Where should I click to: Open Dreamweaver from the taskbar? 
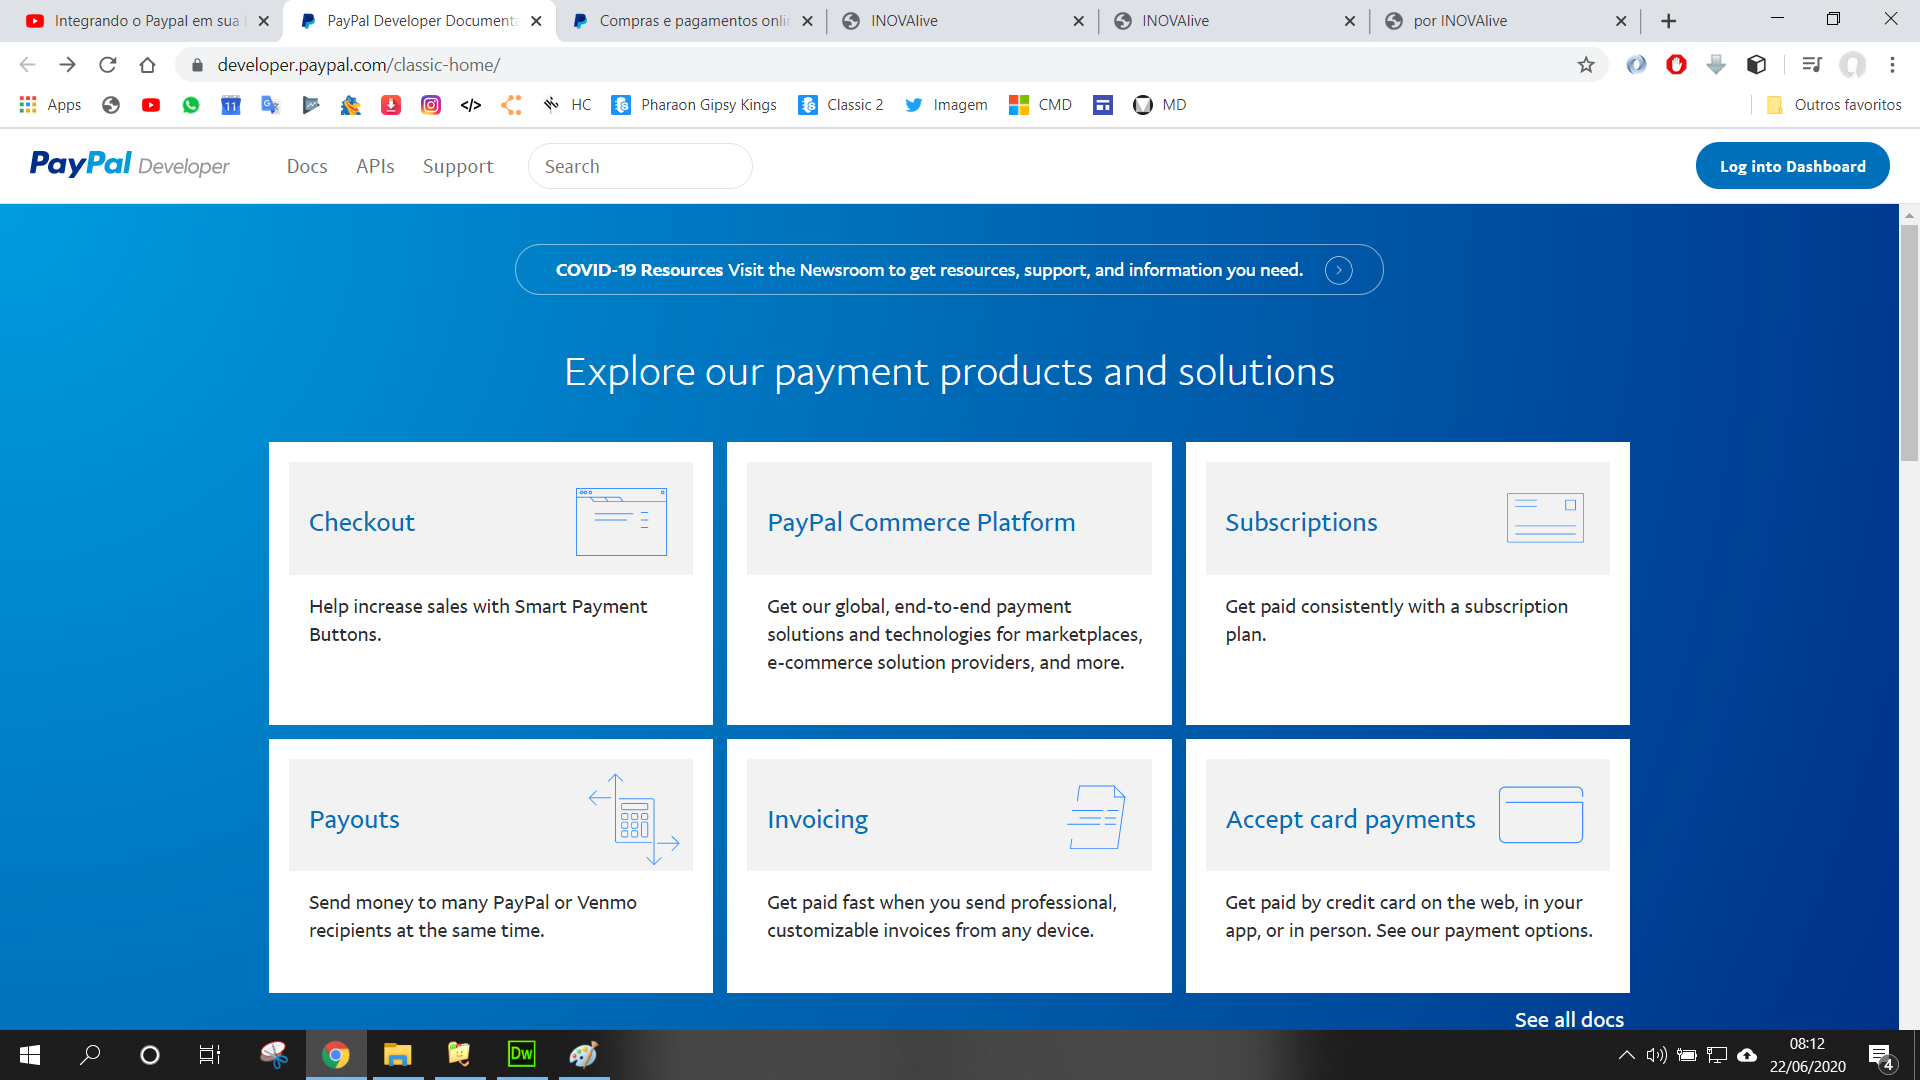[x=521, y=1054]
